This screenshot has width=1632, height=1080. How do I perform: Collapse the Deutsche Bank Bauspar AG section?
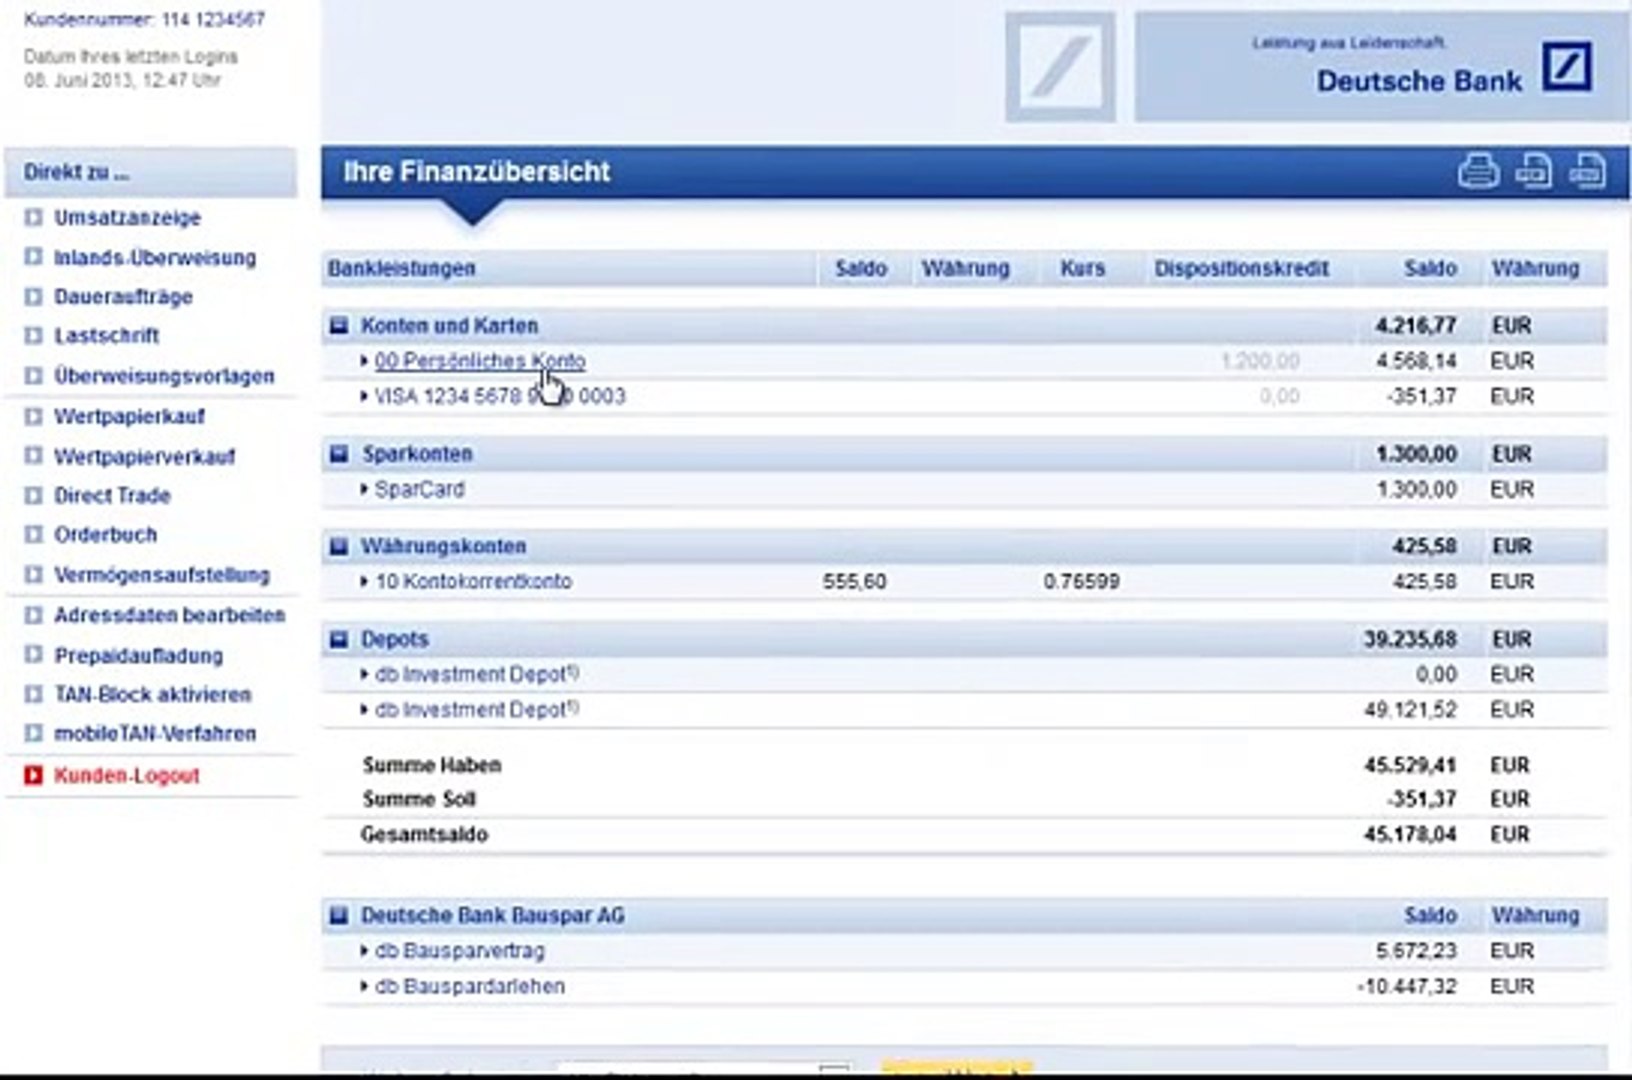340,915
